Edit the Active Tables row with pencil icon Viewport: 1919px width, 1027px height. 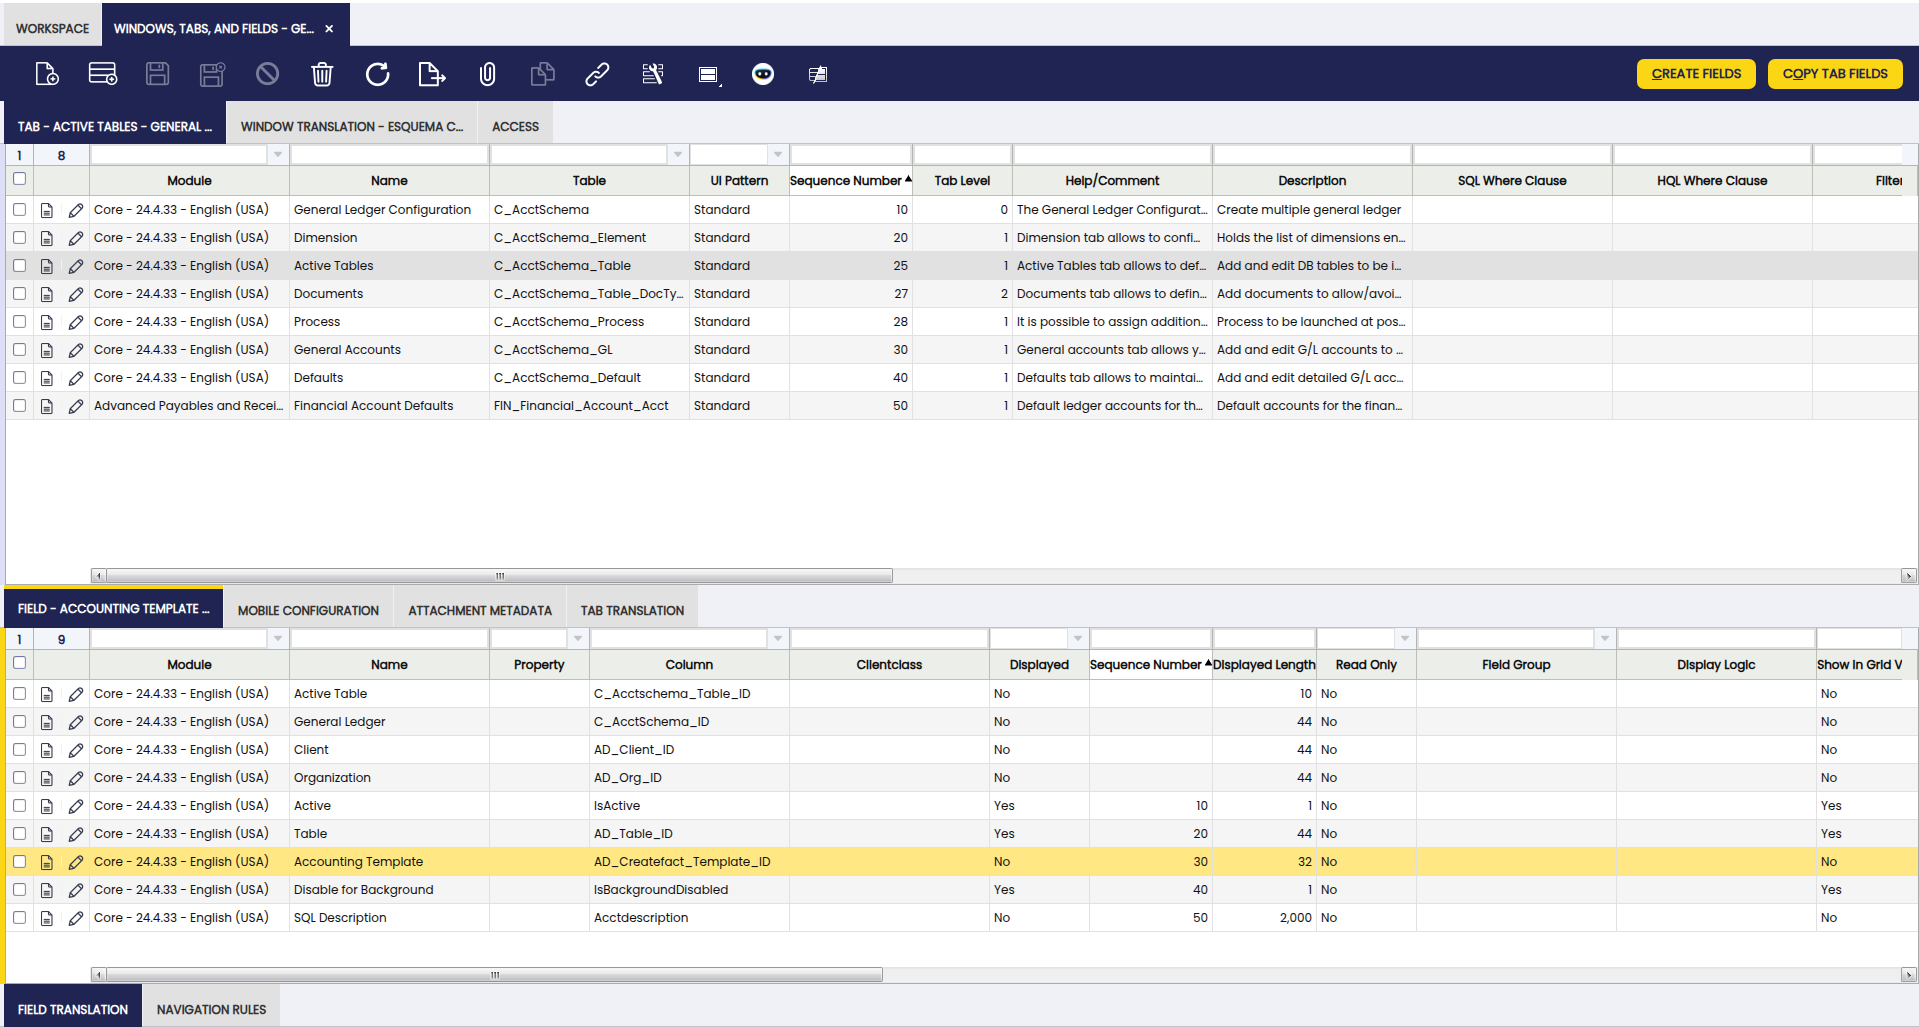[76, 266]
